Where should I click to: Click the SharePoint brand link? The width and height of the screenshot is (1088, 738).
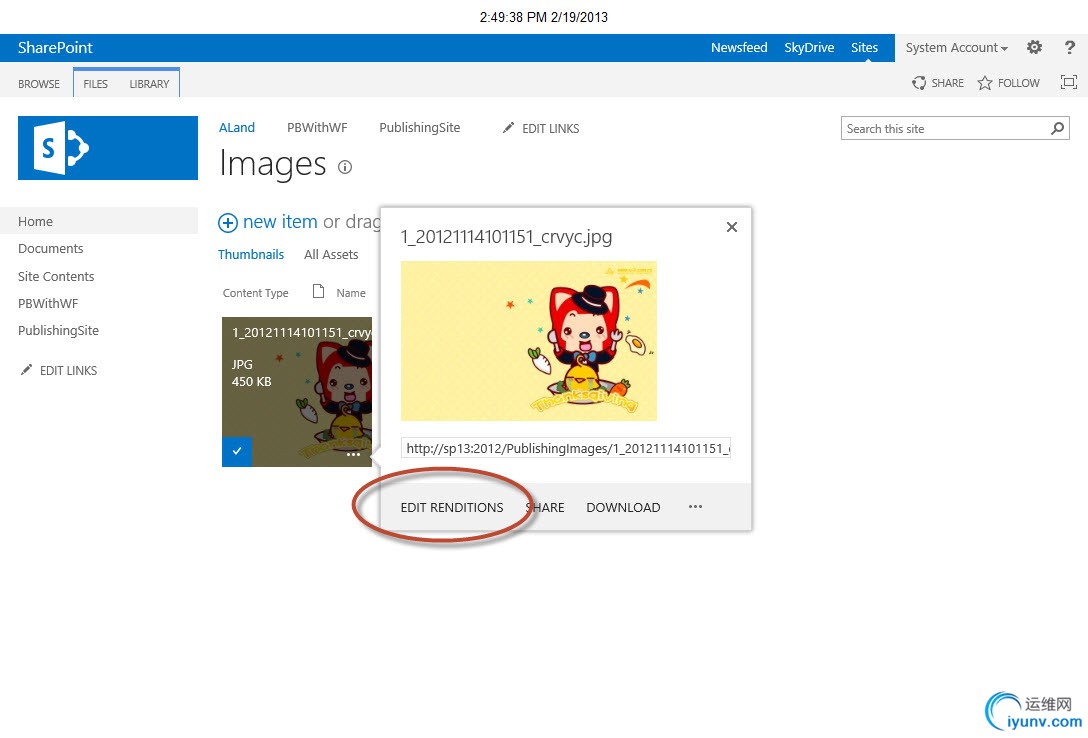point(55,47)
